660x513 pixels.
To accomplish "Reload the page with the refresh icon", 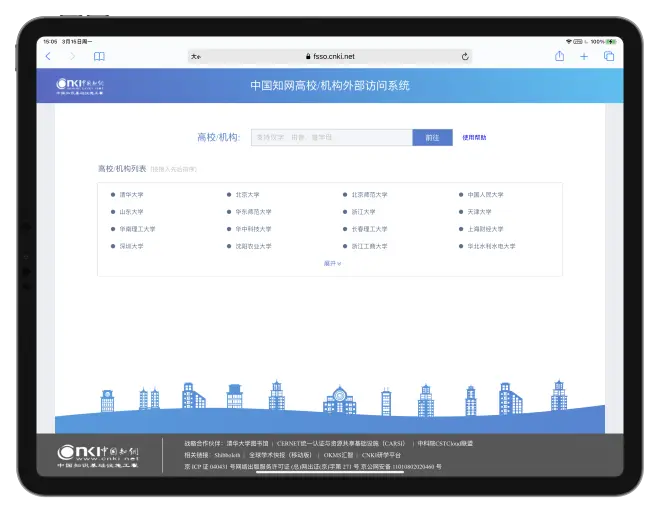I will [465, 56].
